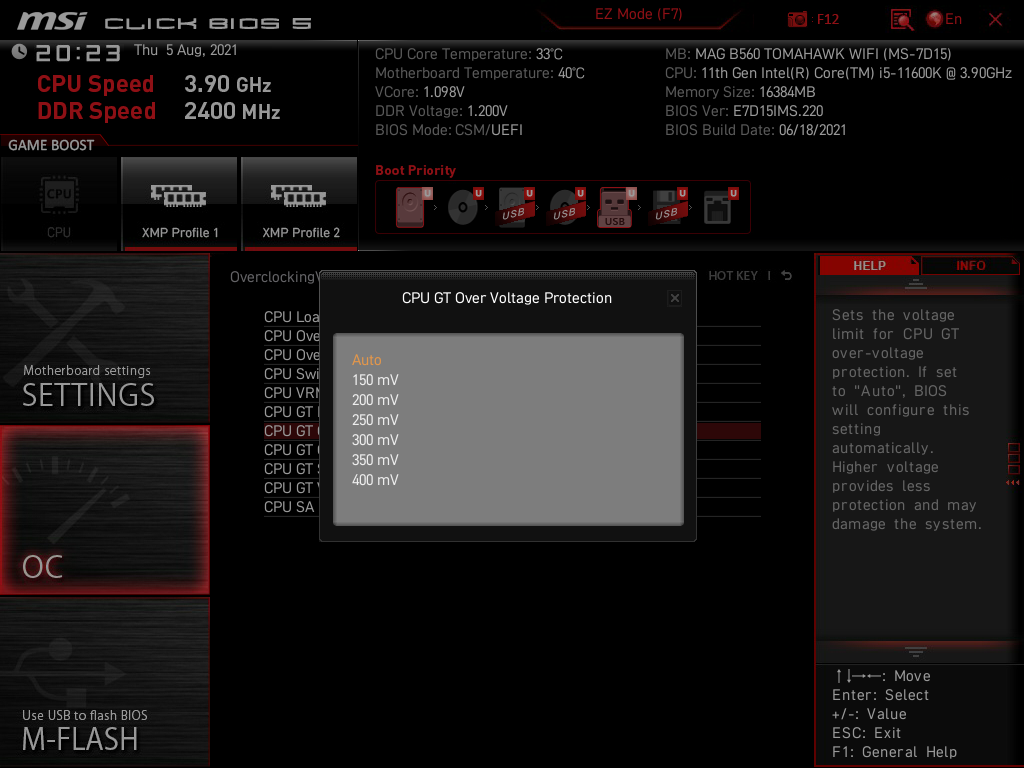The image size is (1024, 768).
Task: Choose the Auto voltage option
Action: coord(366,360)
